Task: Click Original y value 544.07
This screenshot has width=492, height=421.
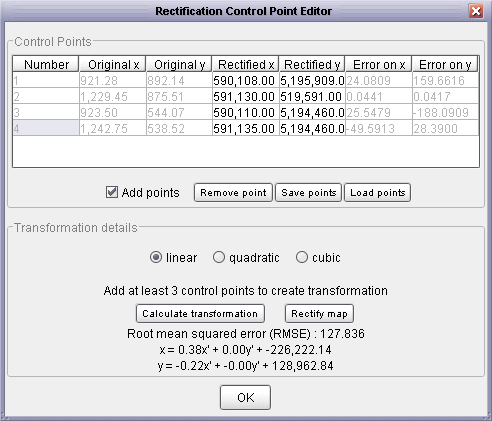Action: coord(179,112)
